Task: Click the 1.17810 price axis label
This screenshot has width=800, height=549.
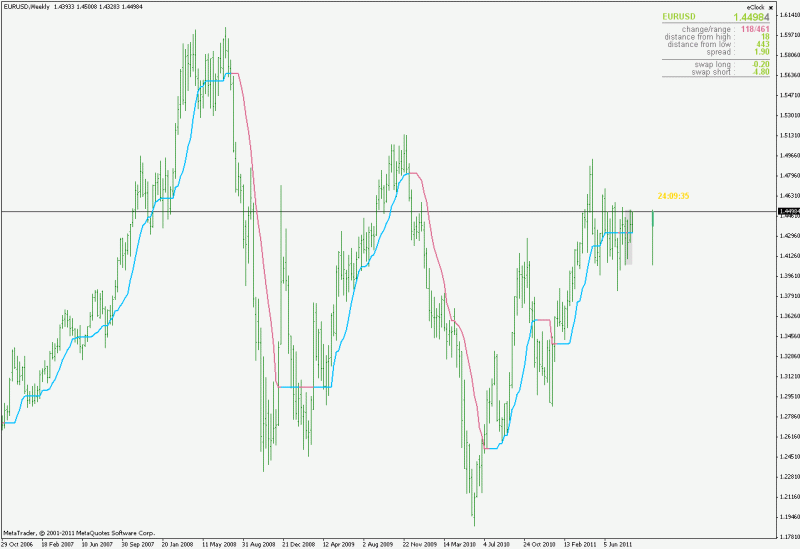Action: [x=789, y=537]
